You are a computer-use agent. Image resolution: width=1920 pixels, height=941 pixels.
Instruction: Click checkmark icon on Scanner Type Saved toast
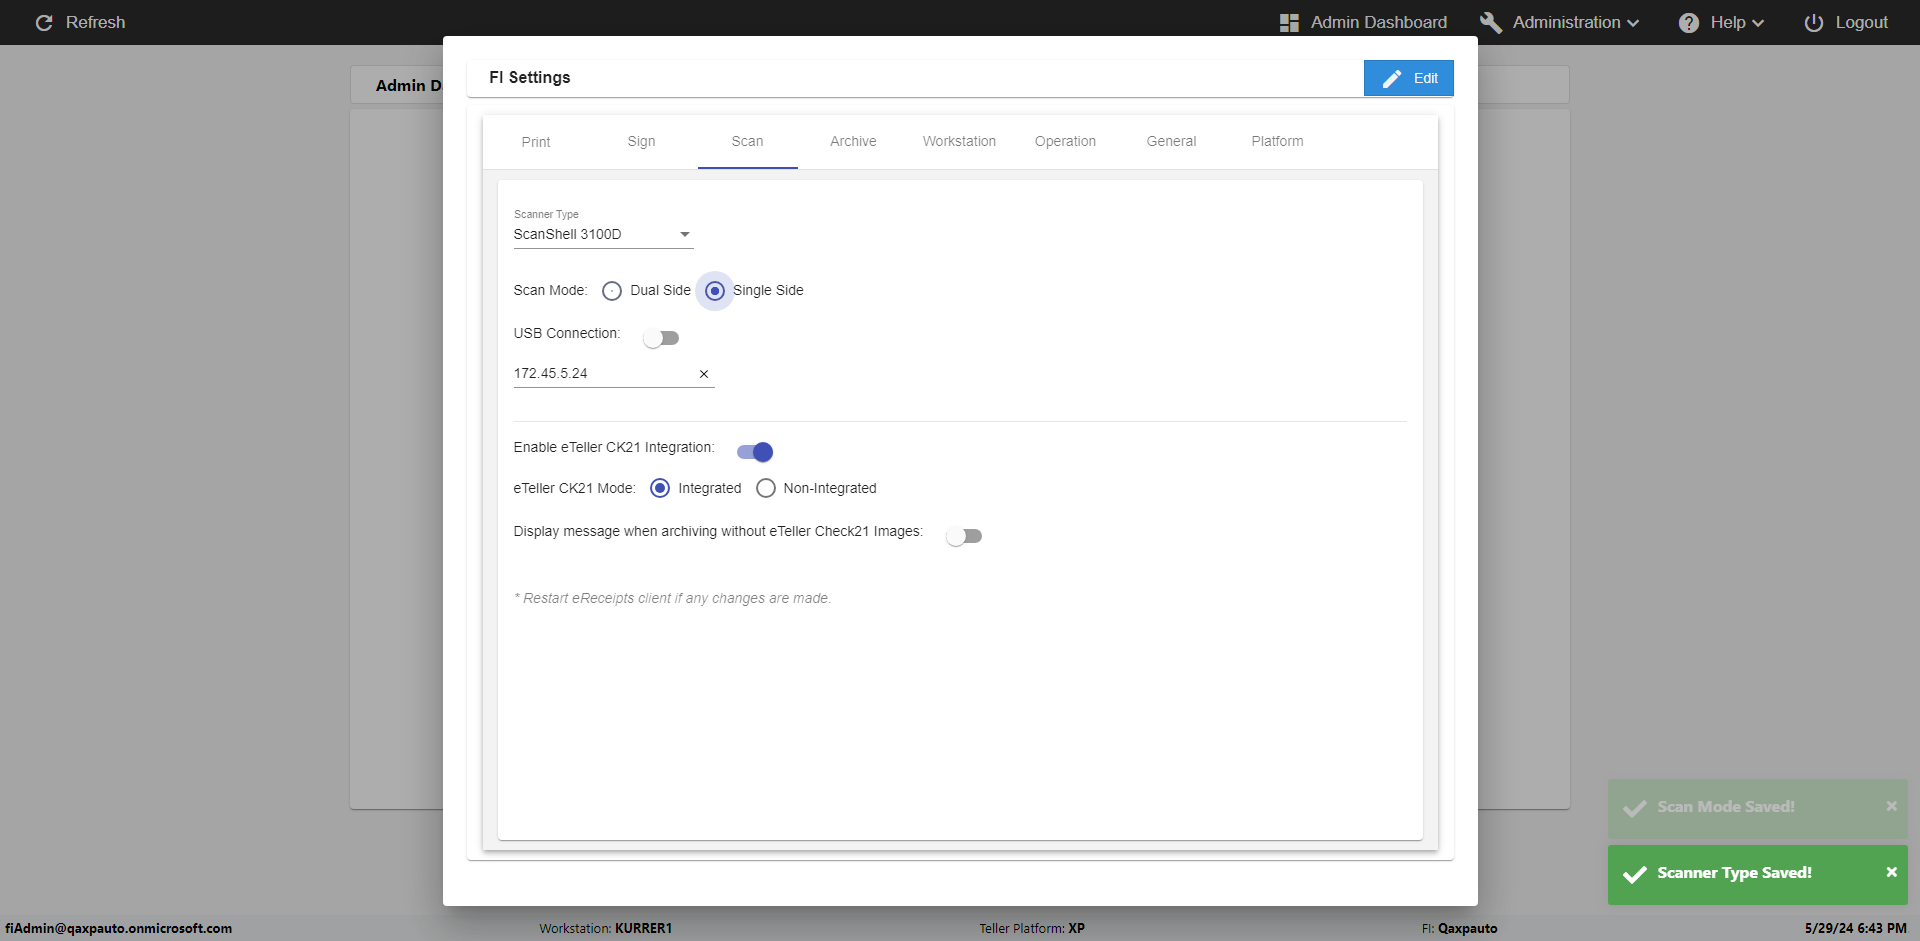click(x=1635, y=874)
